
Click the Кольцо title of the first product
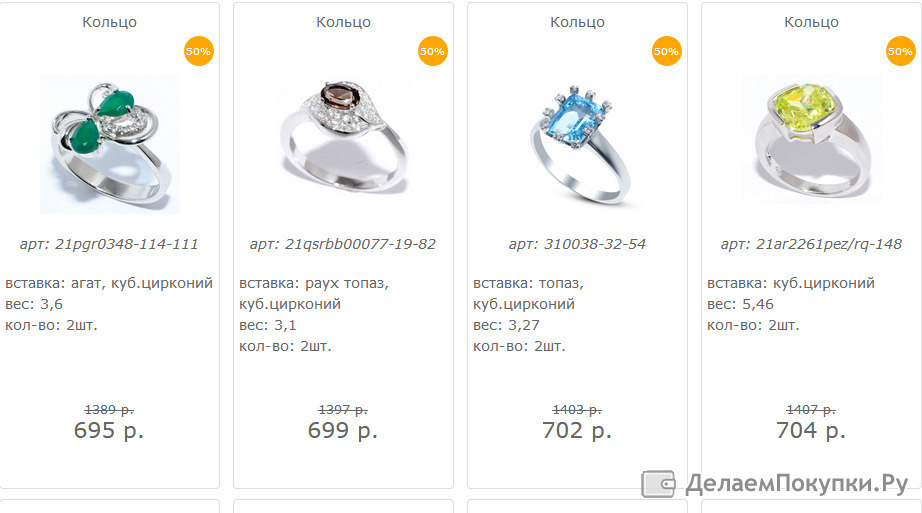coord(109,22)
